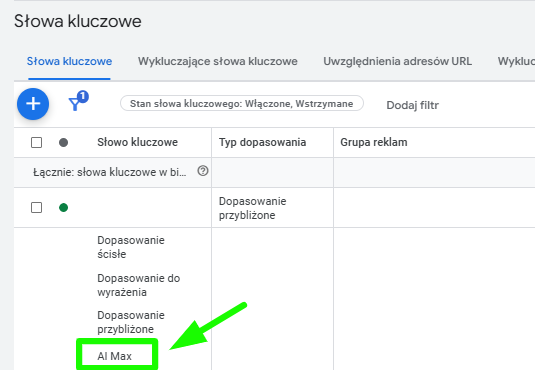
Task: Tick the checkbox of the Dopasowanie przybliżone row
Action: (x=37, y=208)
